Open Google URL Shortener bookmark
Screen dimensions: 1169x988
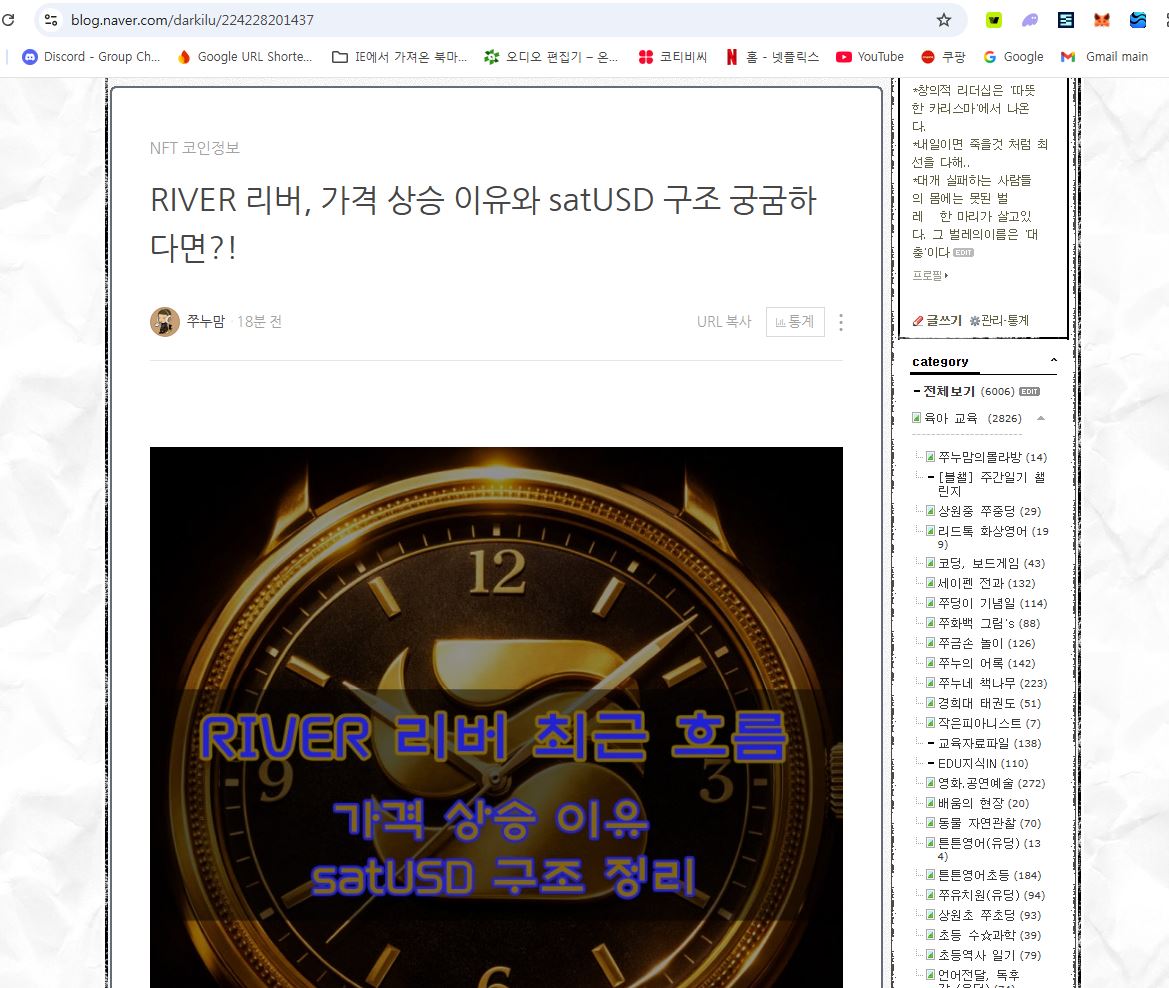[x=245, y=57]
